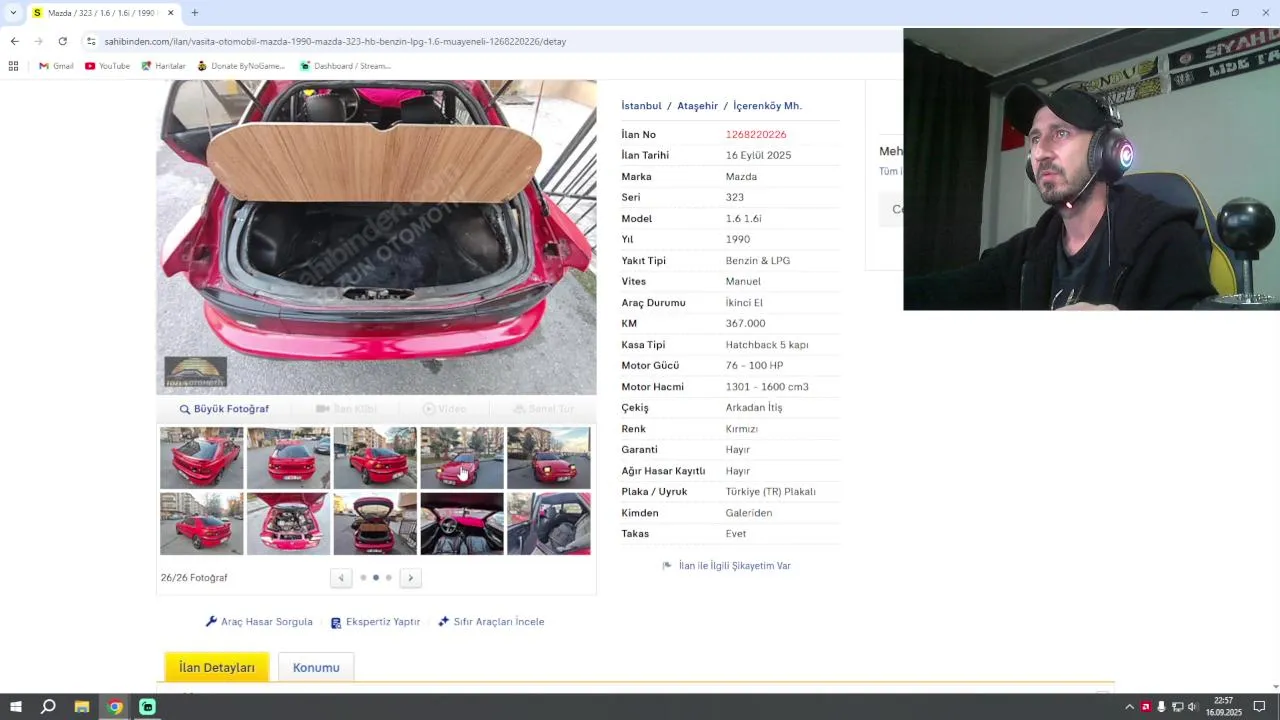The width and height of the screenshot is (1280, 720).
Task: Click the 367.000 KM value
Action: 745,324
